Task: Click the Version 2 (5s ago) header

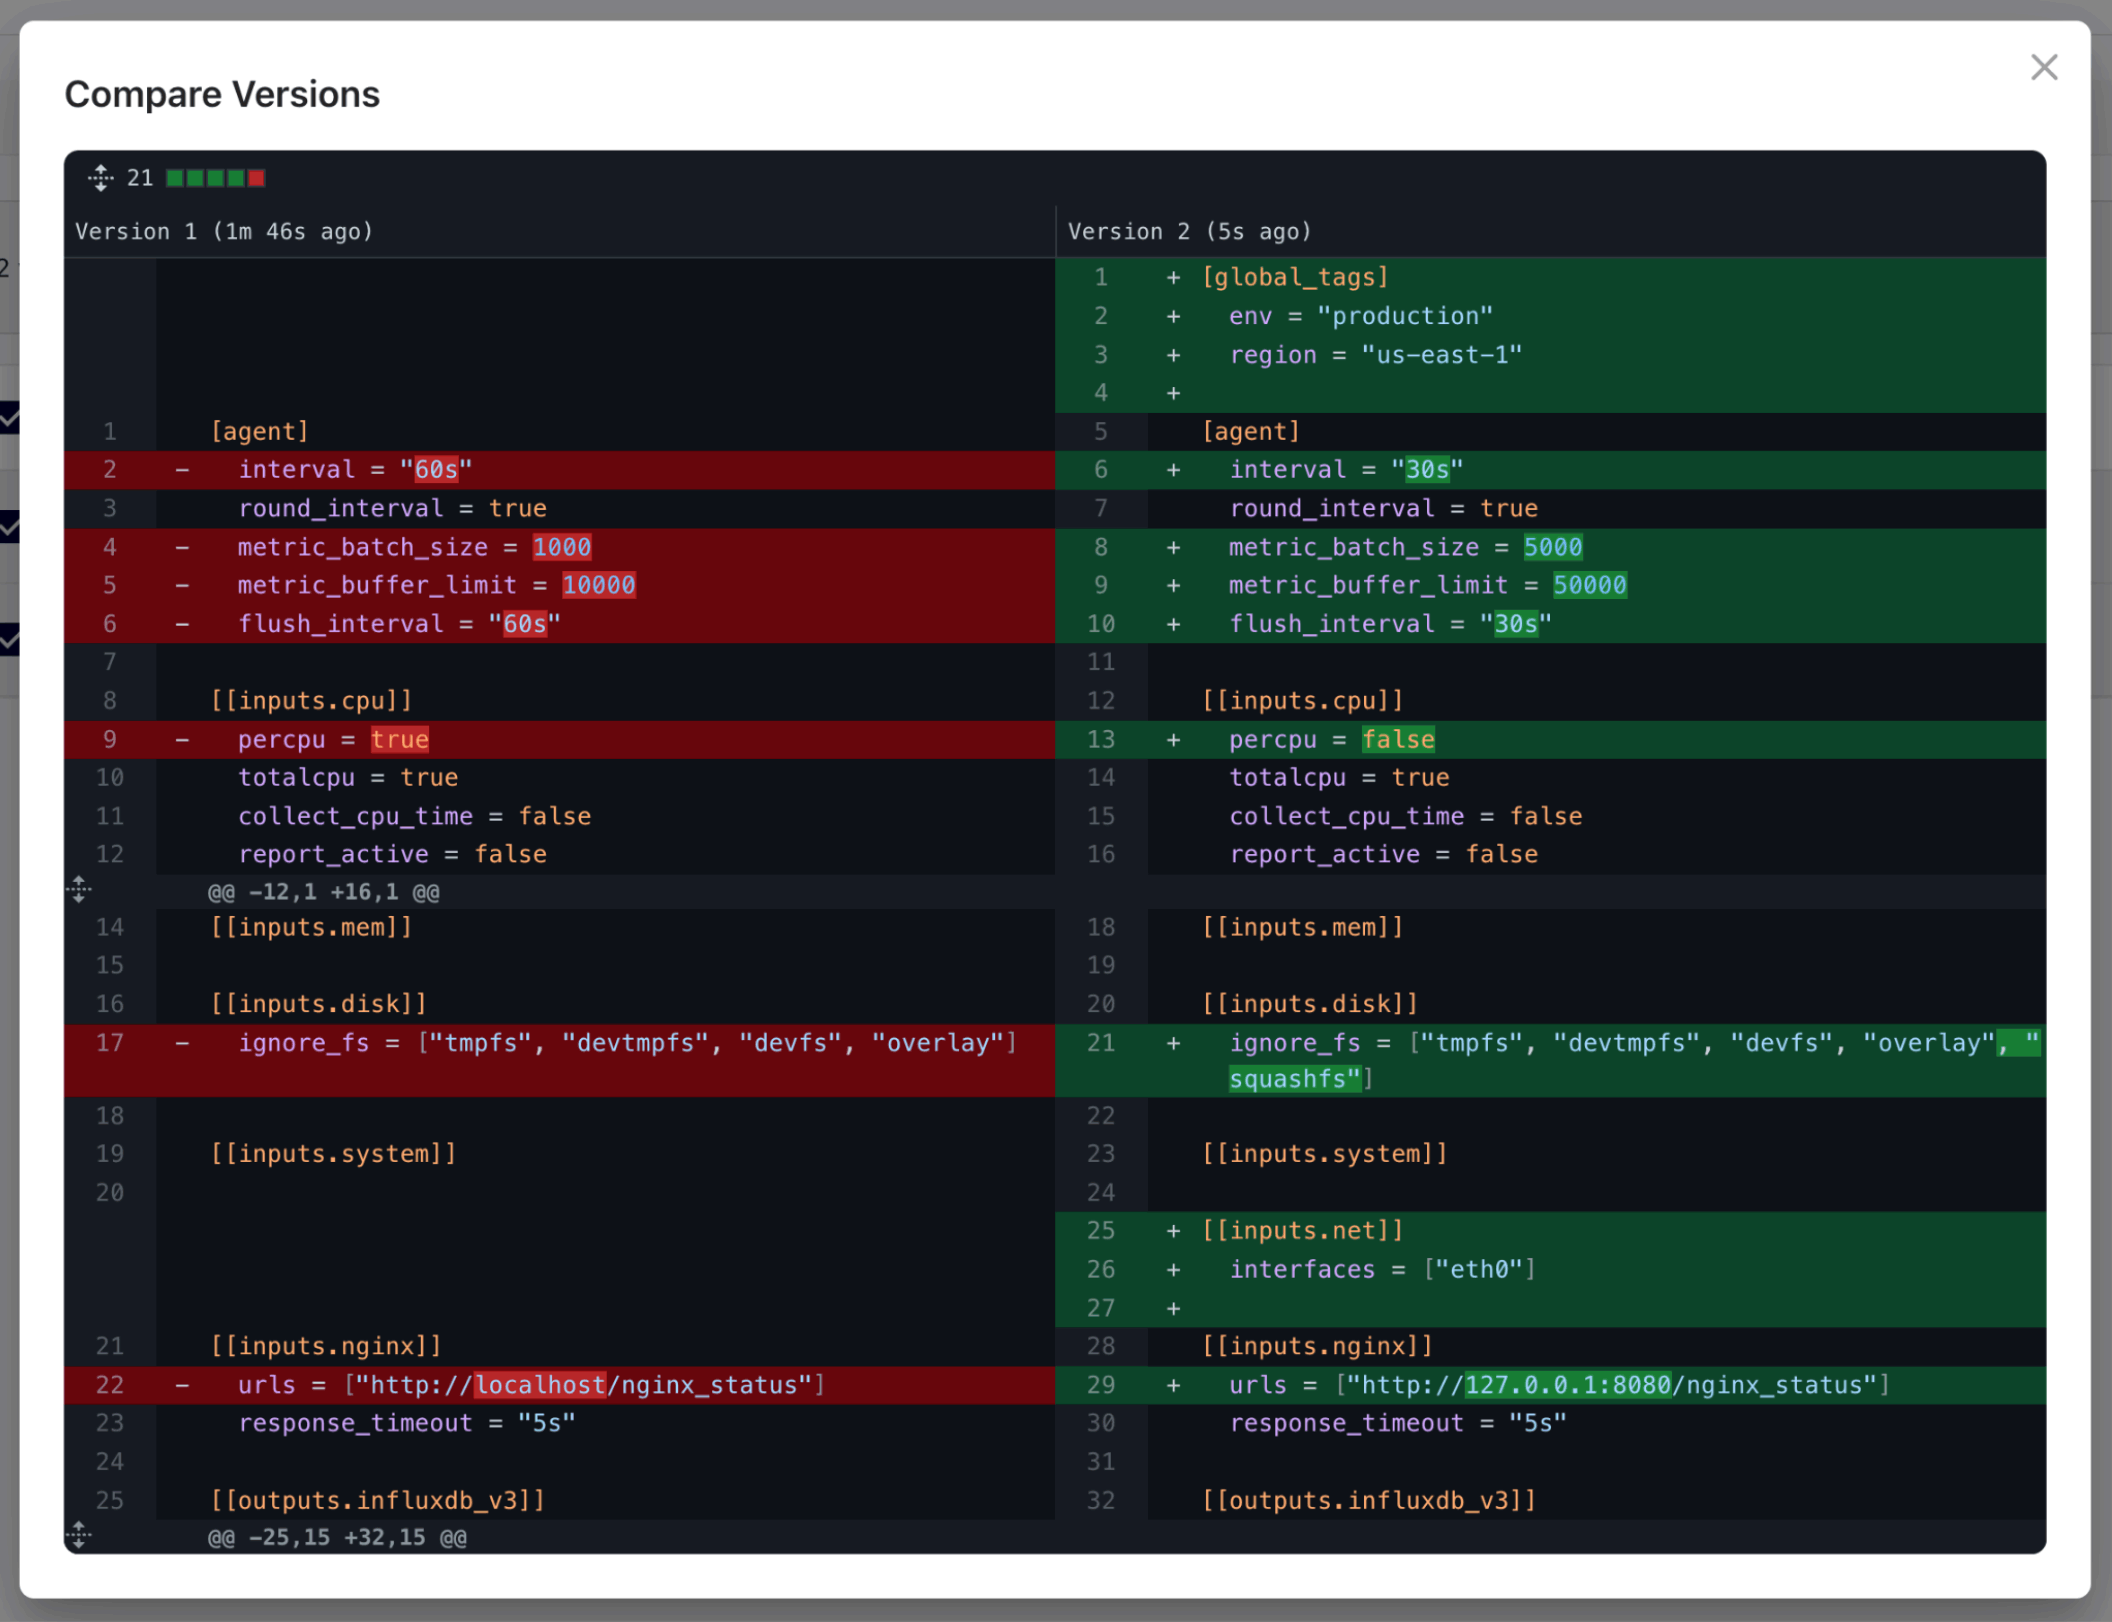Action: (1189, 232)
